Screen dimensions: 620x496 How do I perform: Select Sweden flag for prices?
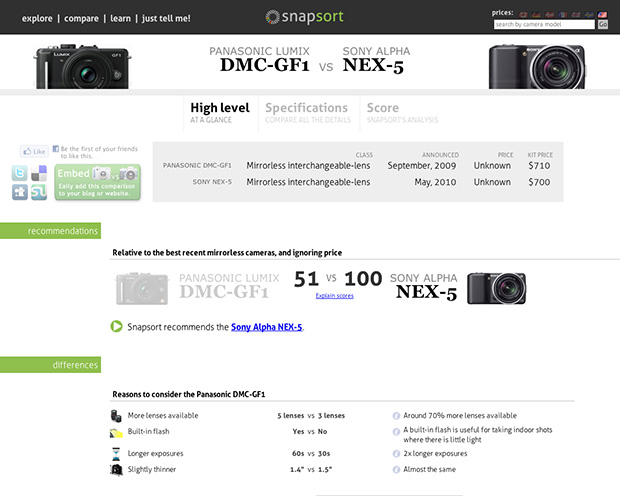(x=589, y=15)
